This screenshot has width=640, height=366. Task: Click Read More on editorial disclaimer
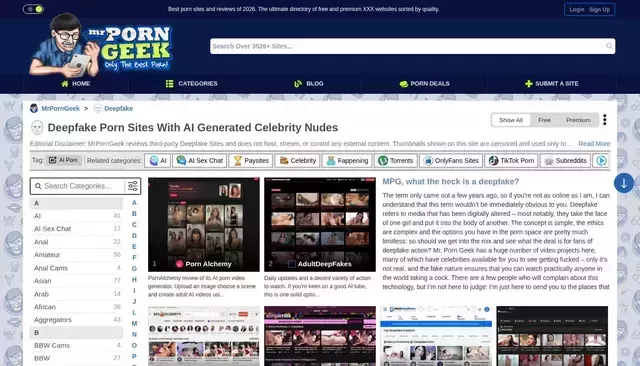tap(594, 144)
